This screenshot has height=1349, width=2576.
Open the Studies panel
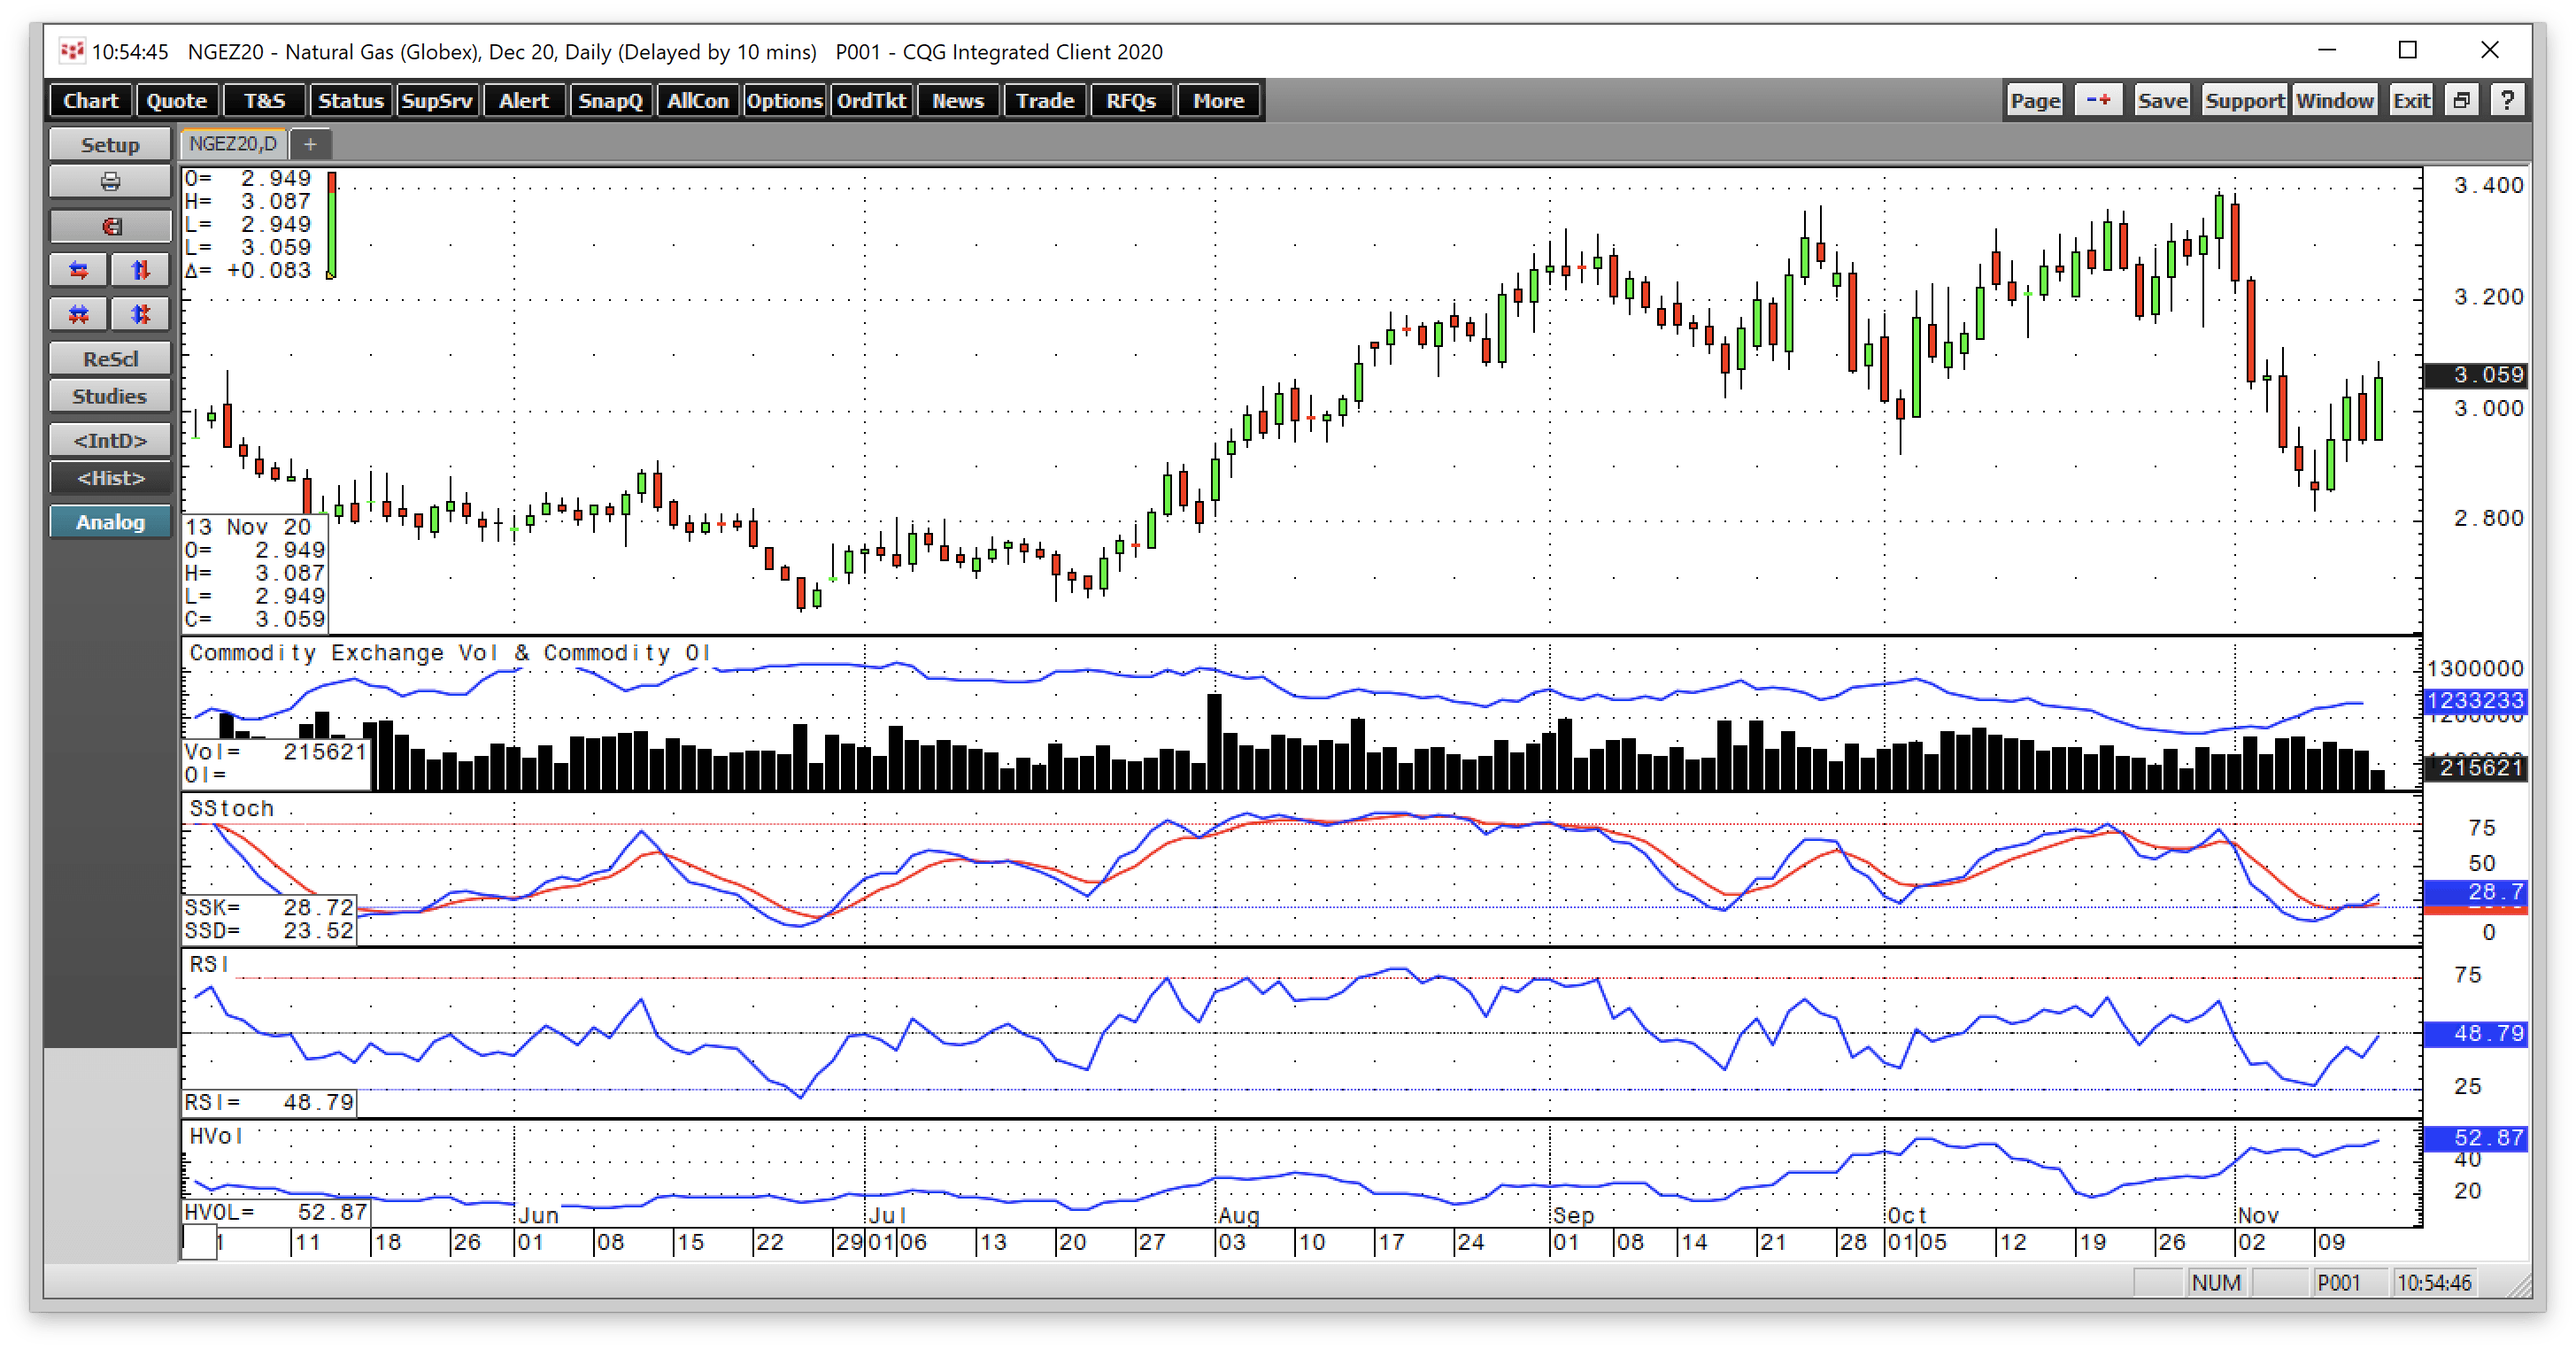(x=110, y=395)
